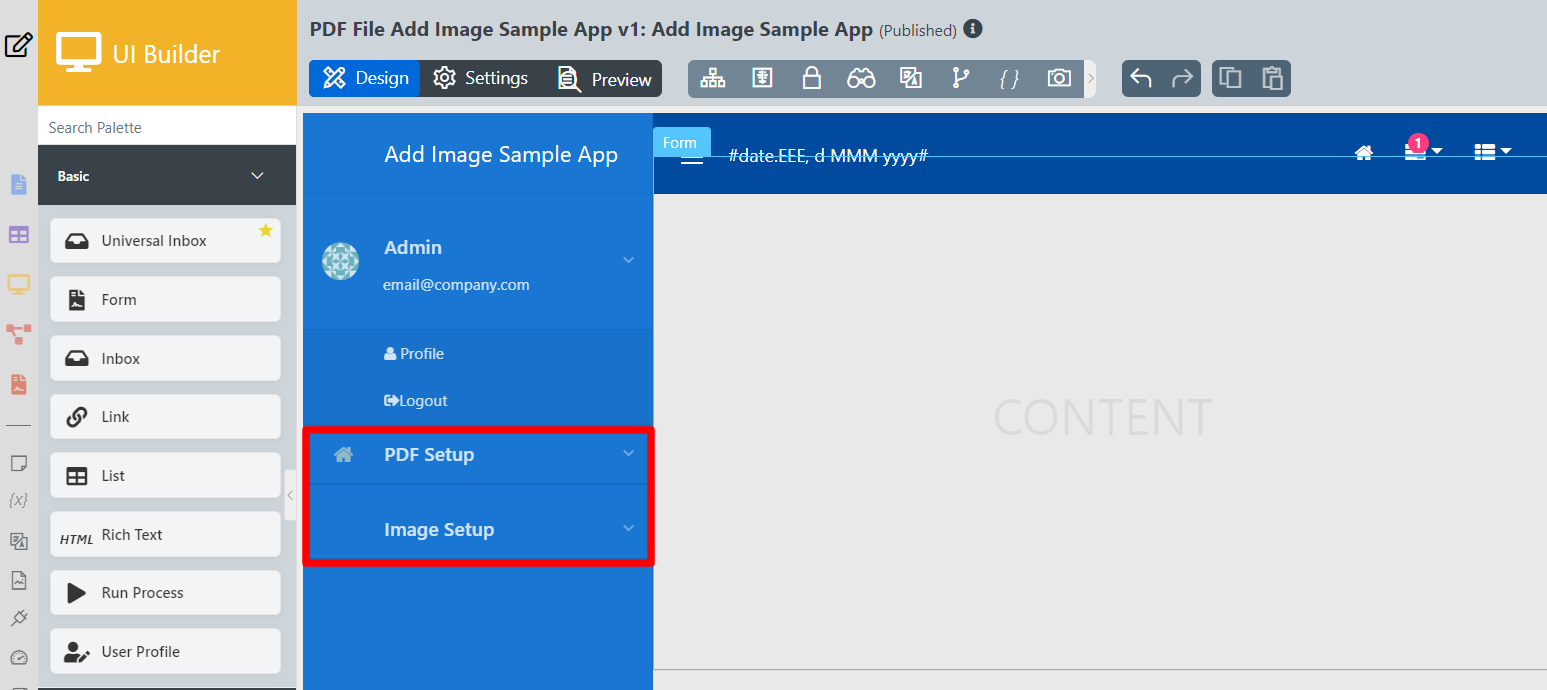Click the sitemap tree icon in toolbar

(x=713, y=79)
